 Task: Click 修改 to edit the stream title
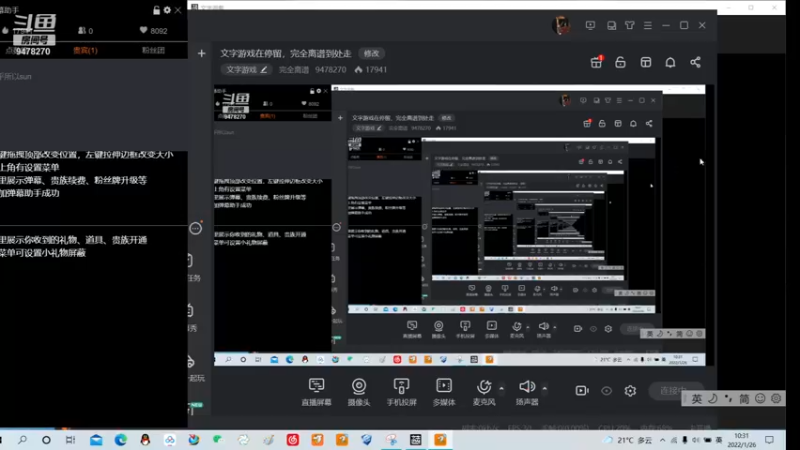point(371,53)
